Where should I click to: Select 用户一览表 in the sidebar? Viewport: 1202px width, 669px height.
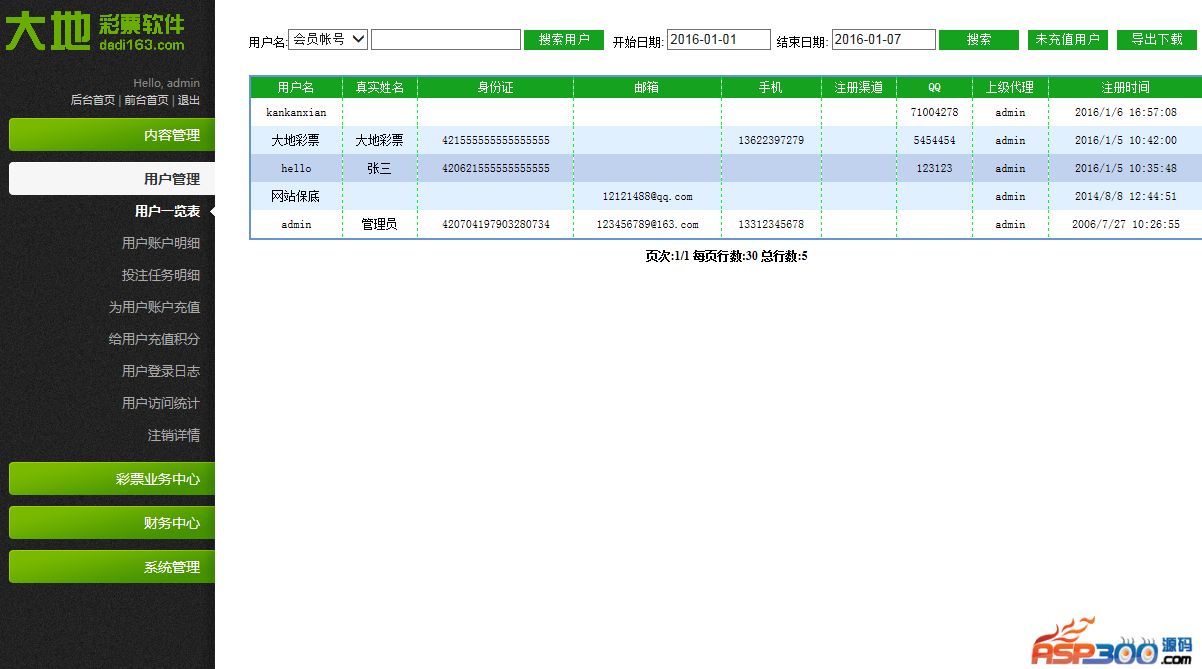(x=167, y=211)
